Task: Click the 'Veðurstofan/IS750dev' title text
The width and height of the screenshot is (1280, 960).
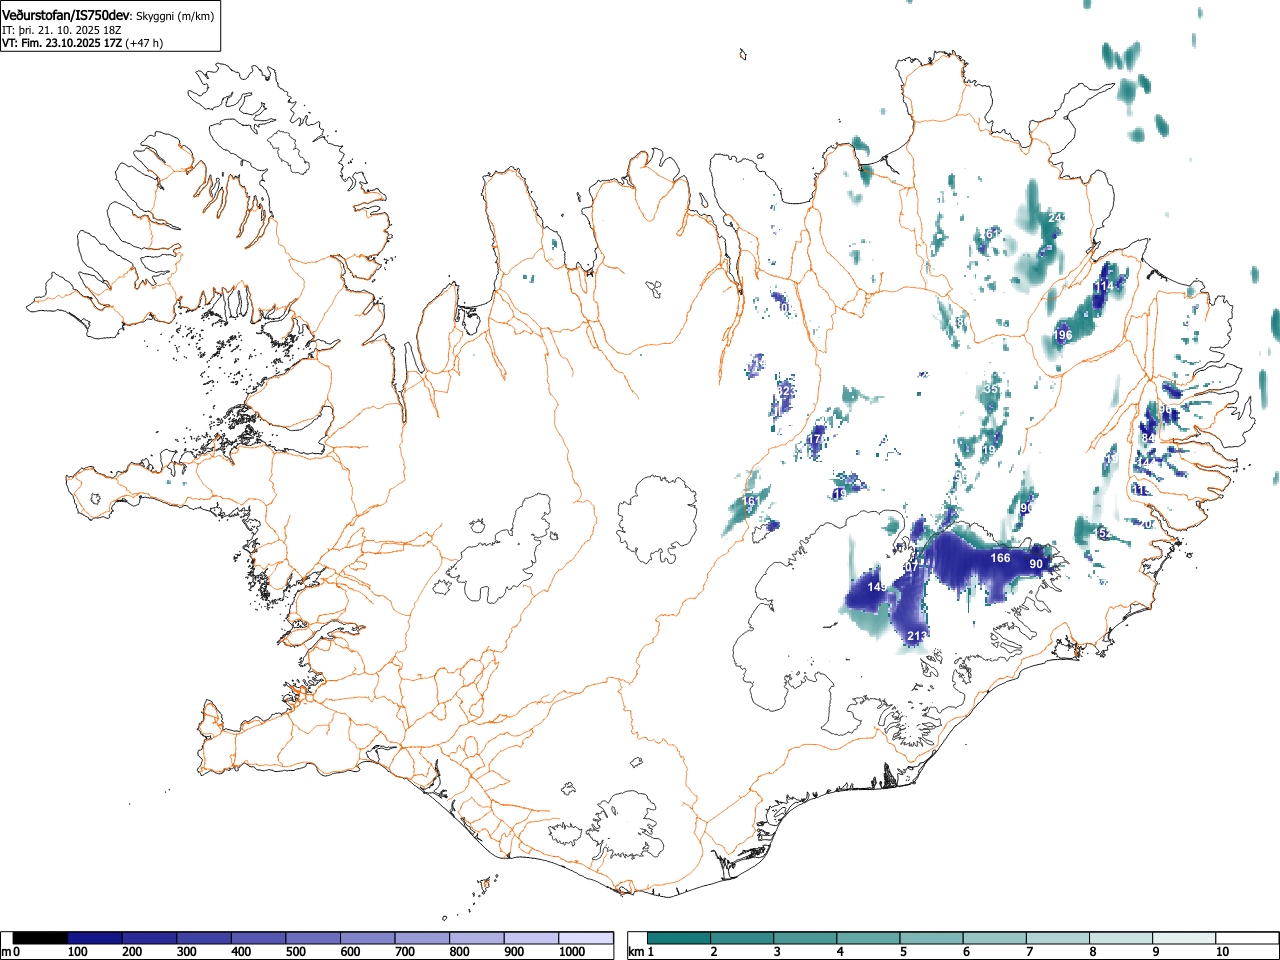Action: [66, 14]
